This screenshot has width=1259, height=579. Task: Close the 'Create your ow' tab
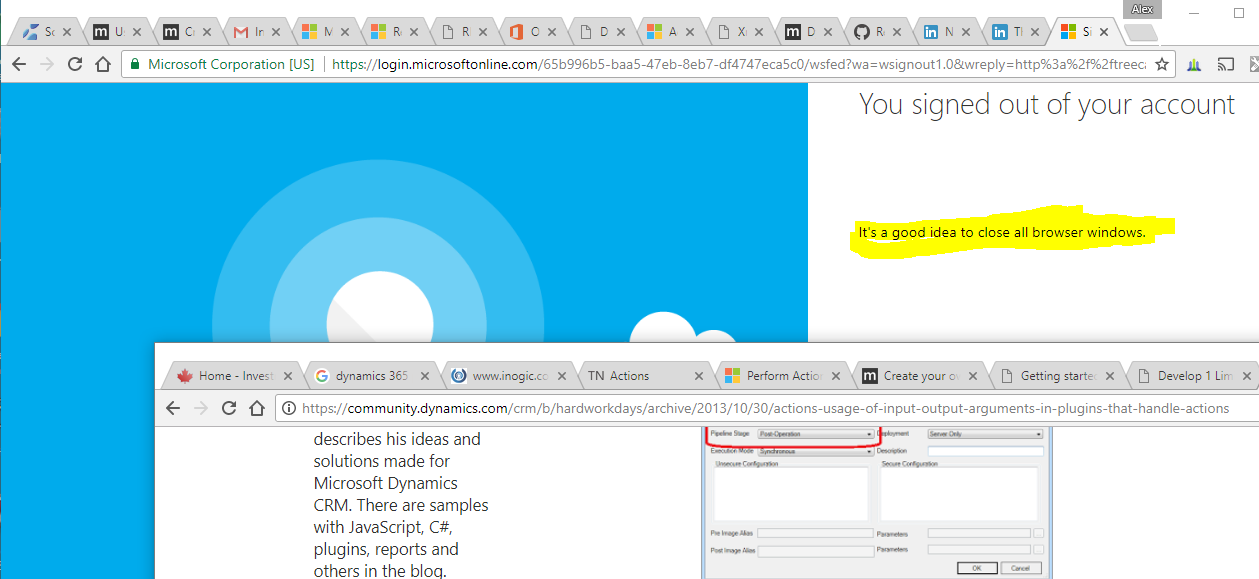click(x=974, y=377)
